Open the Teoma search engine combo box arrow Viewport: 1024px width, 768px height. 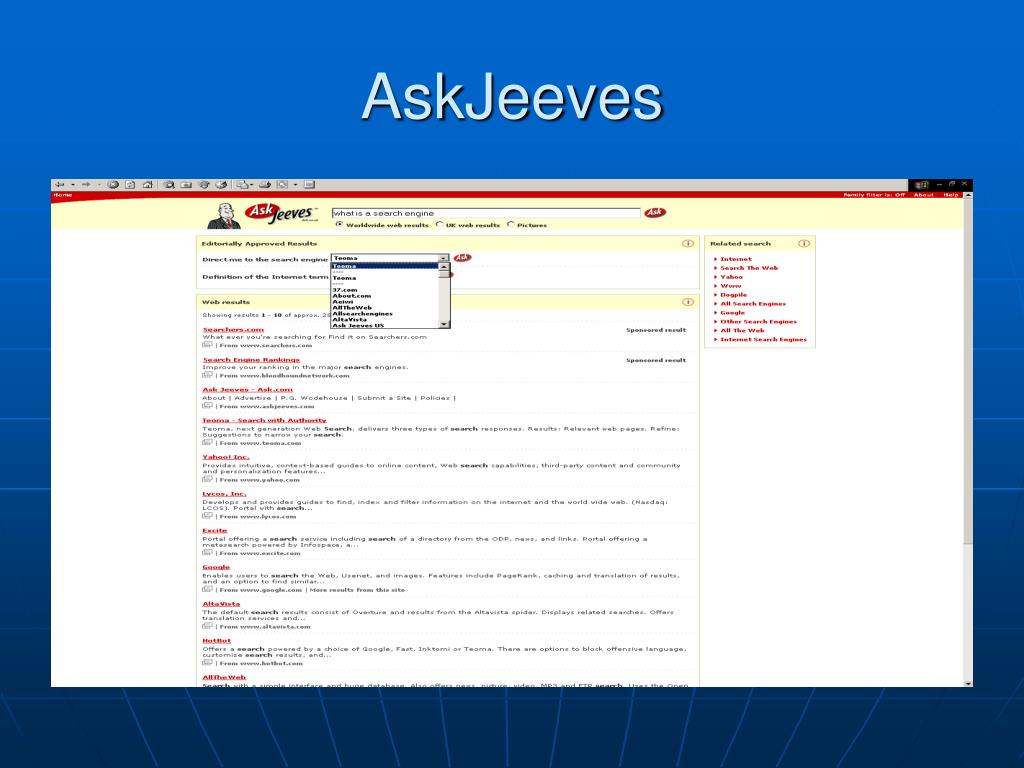(444, 259)
